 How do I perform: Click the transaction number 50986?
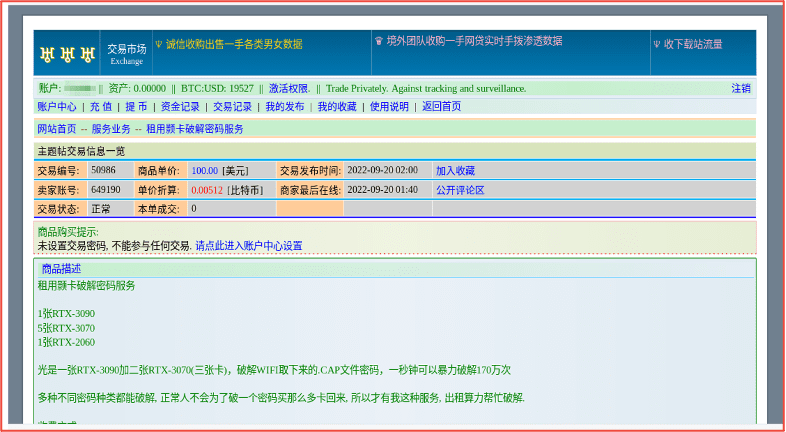pos(103,170)
